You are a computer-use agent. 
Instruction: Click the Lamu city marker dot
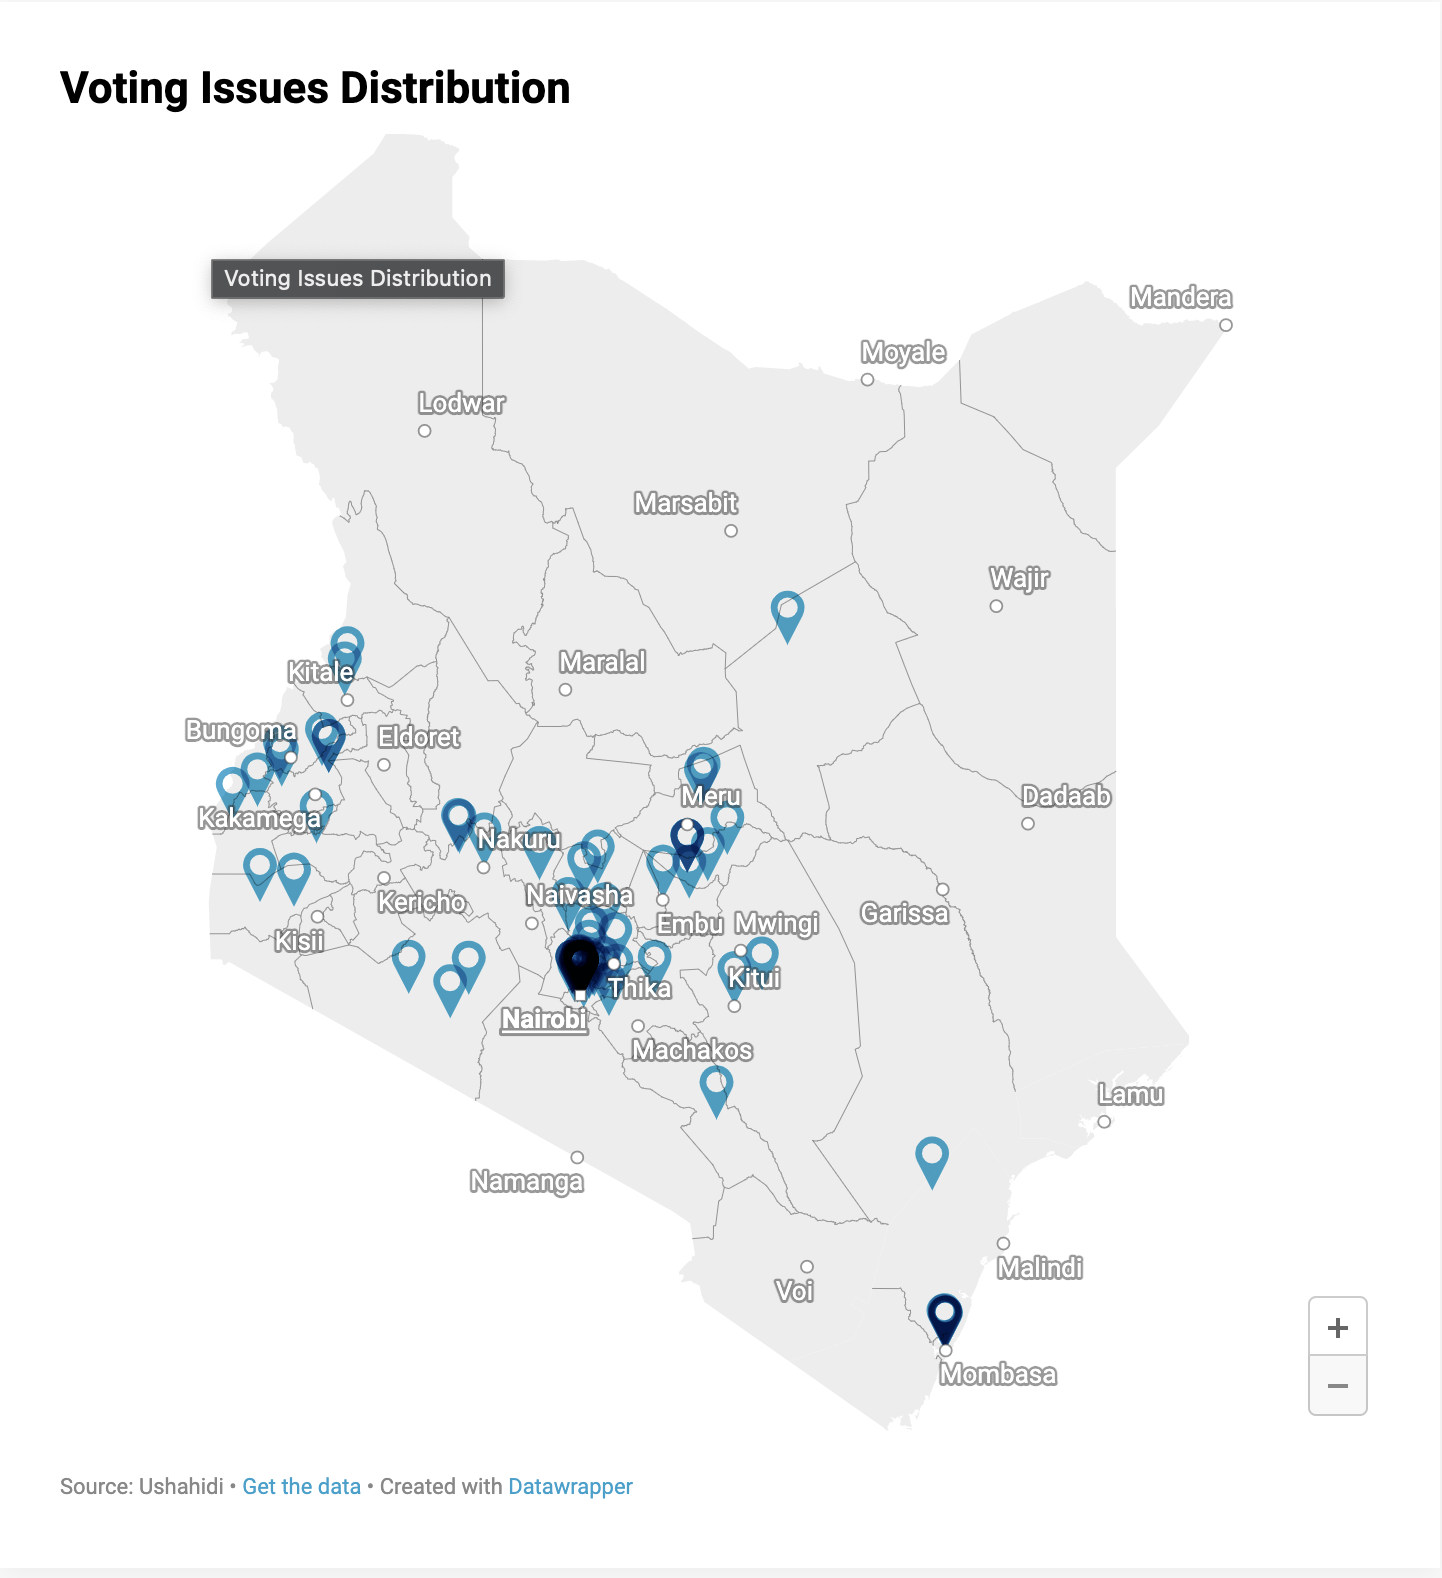[x=1105, y=1122]
